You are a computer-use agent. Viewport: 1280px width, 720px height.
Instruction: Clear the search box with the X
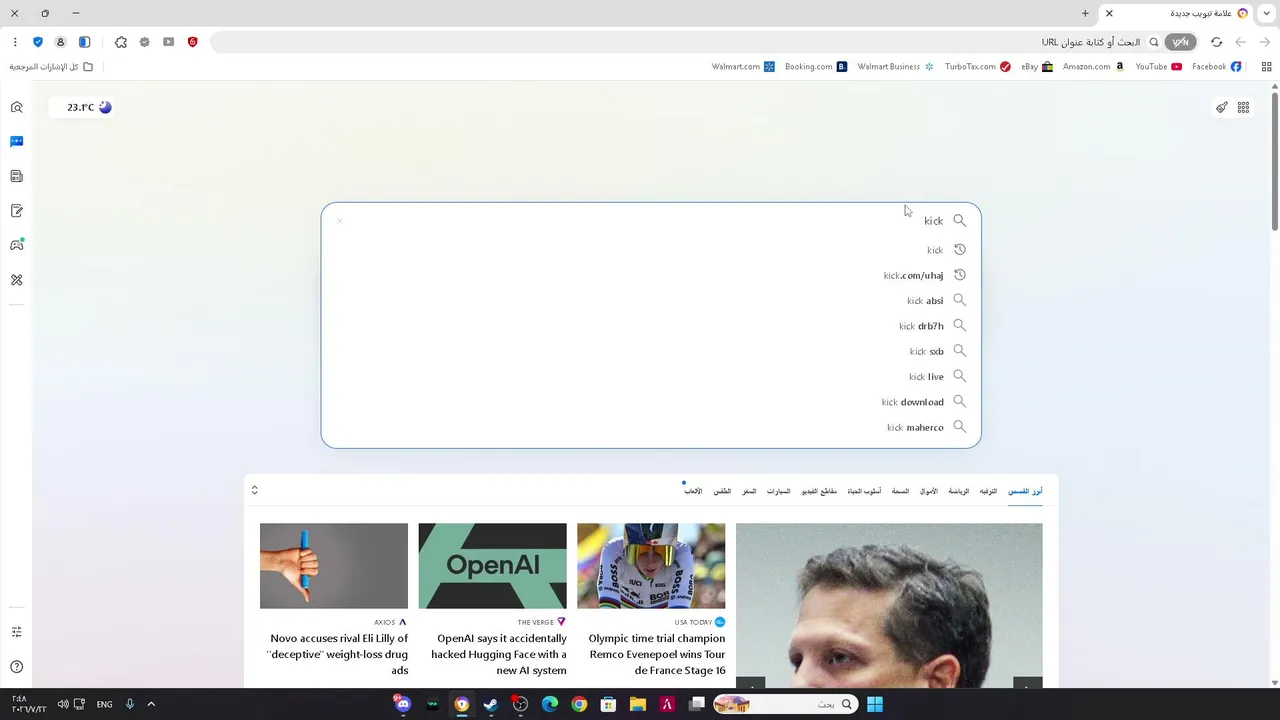(340, 221)
